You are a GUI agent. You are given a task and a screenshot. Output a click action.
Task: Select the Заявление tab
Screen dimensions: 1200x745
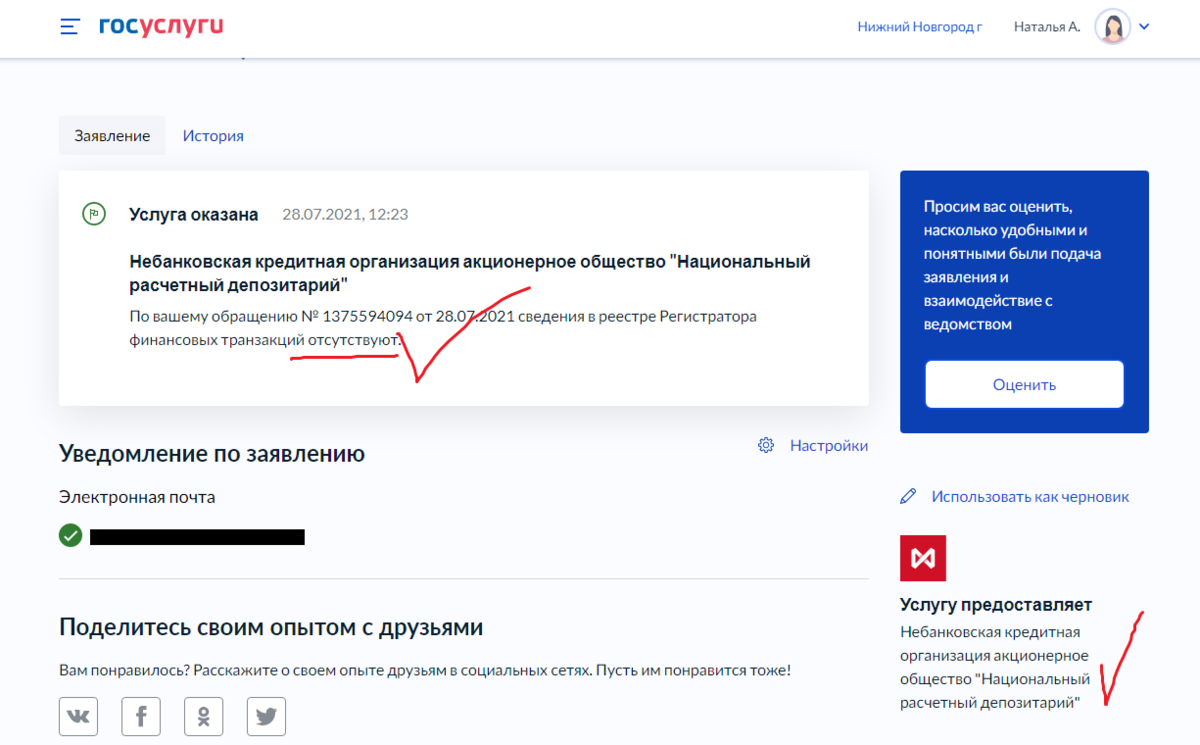(x=112, y=135)
